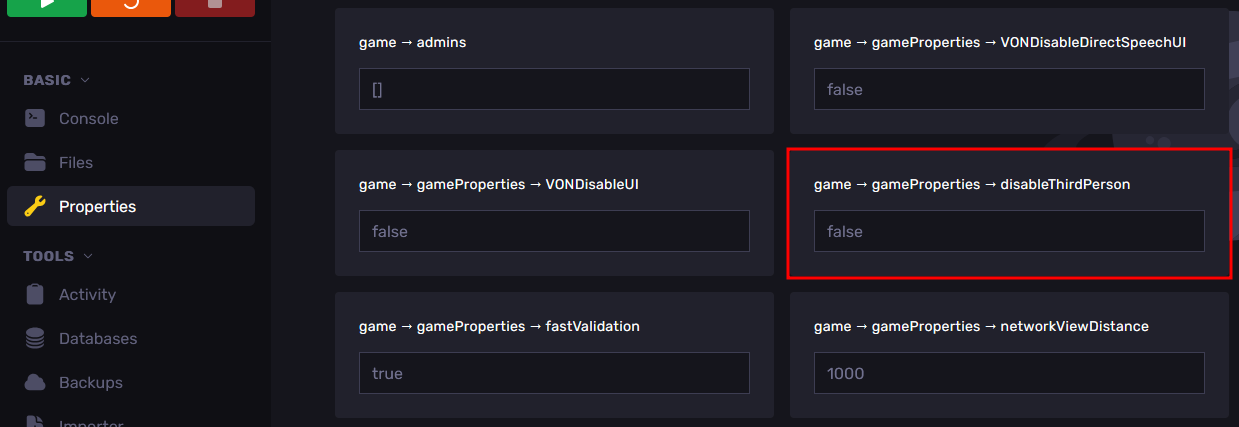Screen dimensions: 1239x427
Task: Click the red stop server button
Action: [x=214, y=7]
